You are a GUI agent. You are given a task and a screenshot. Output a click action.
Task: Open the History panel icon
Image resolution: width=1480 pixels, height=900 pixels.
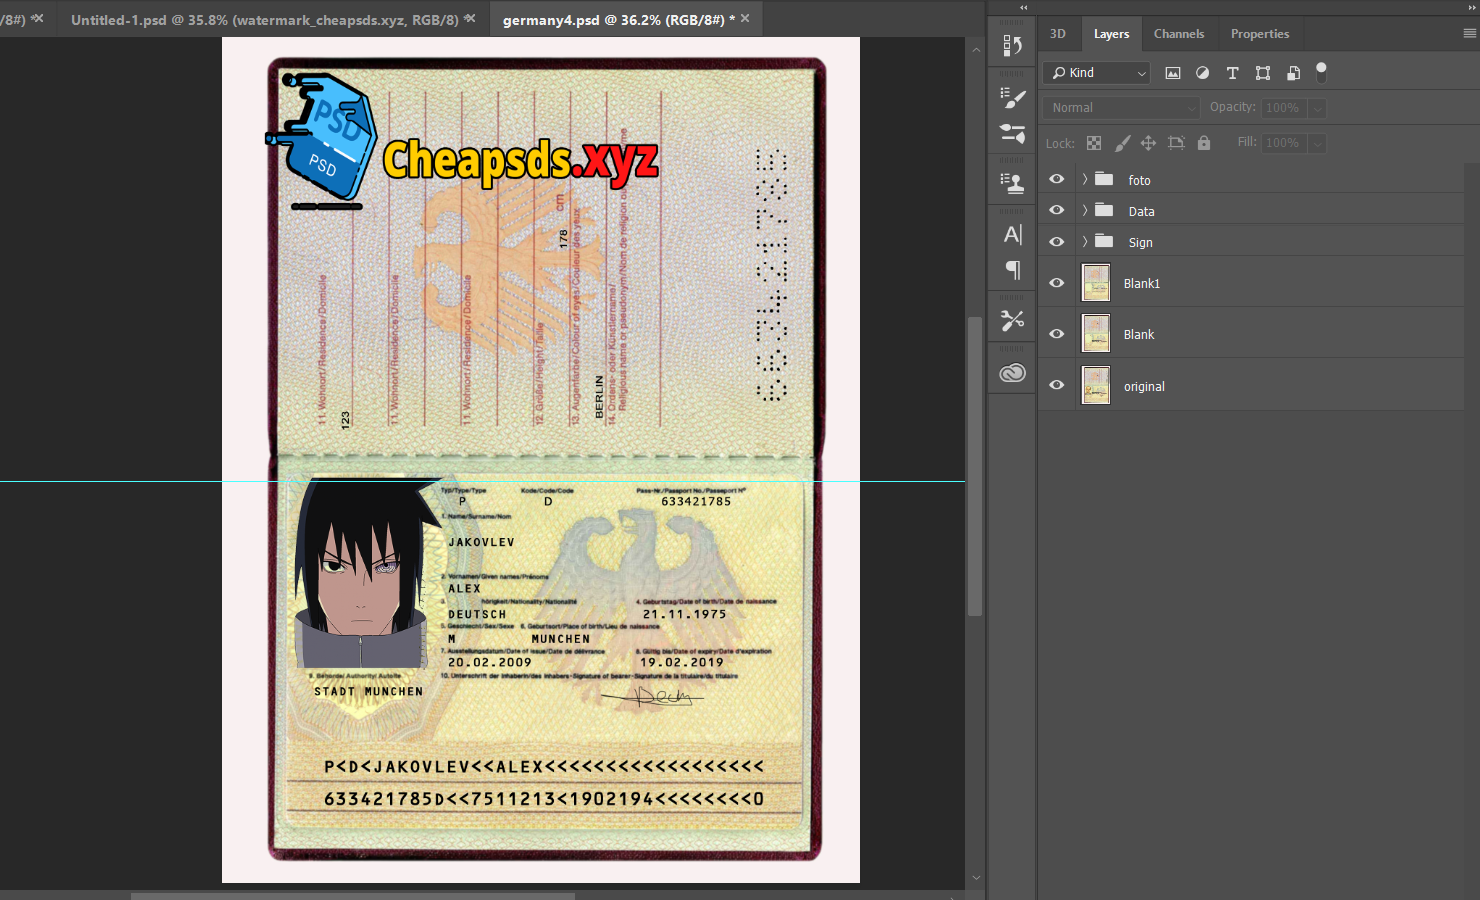click(1012, 45)
